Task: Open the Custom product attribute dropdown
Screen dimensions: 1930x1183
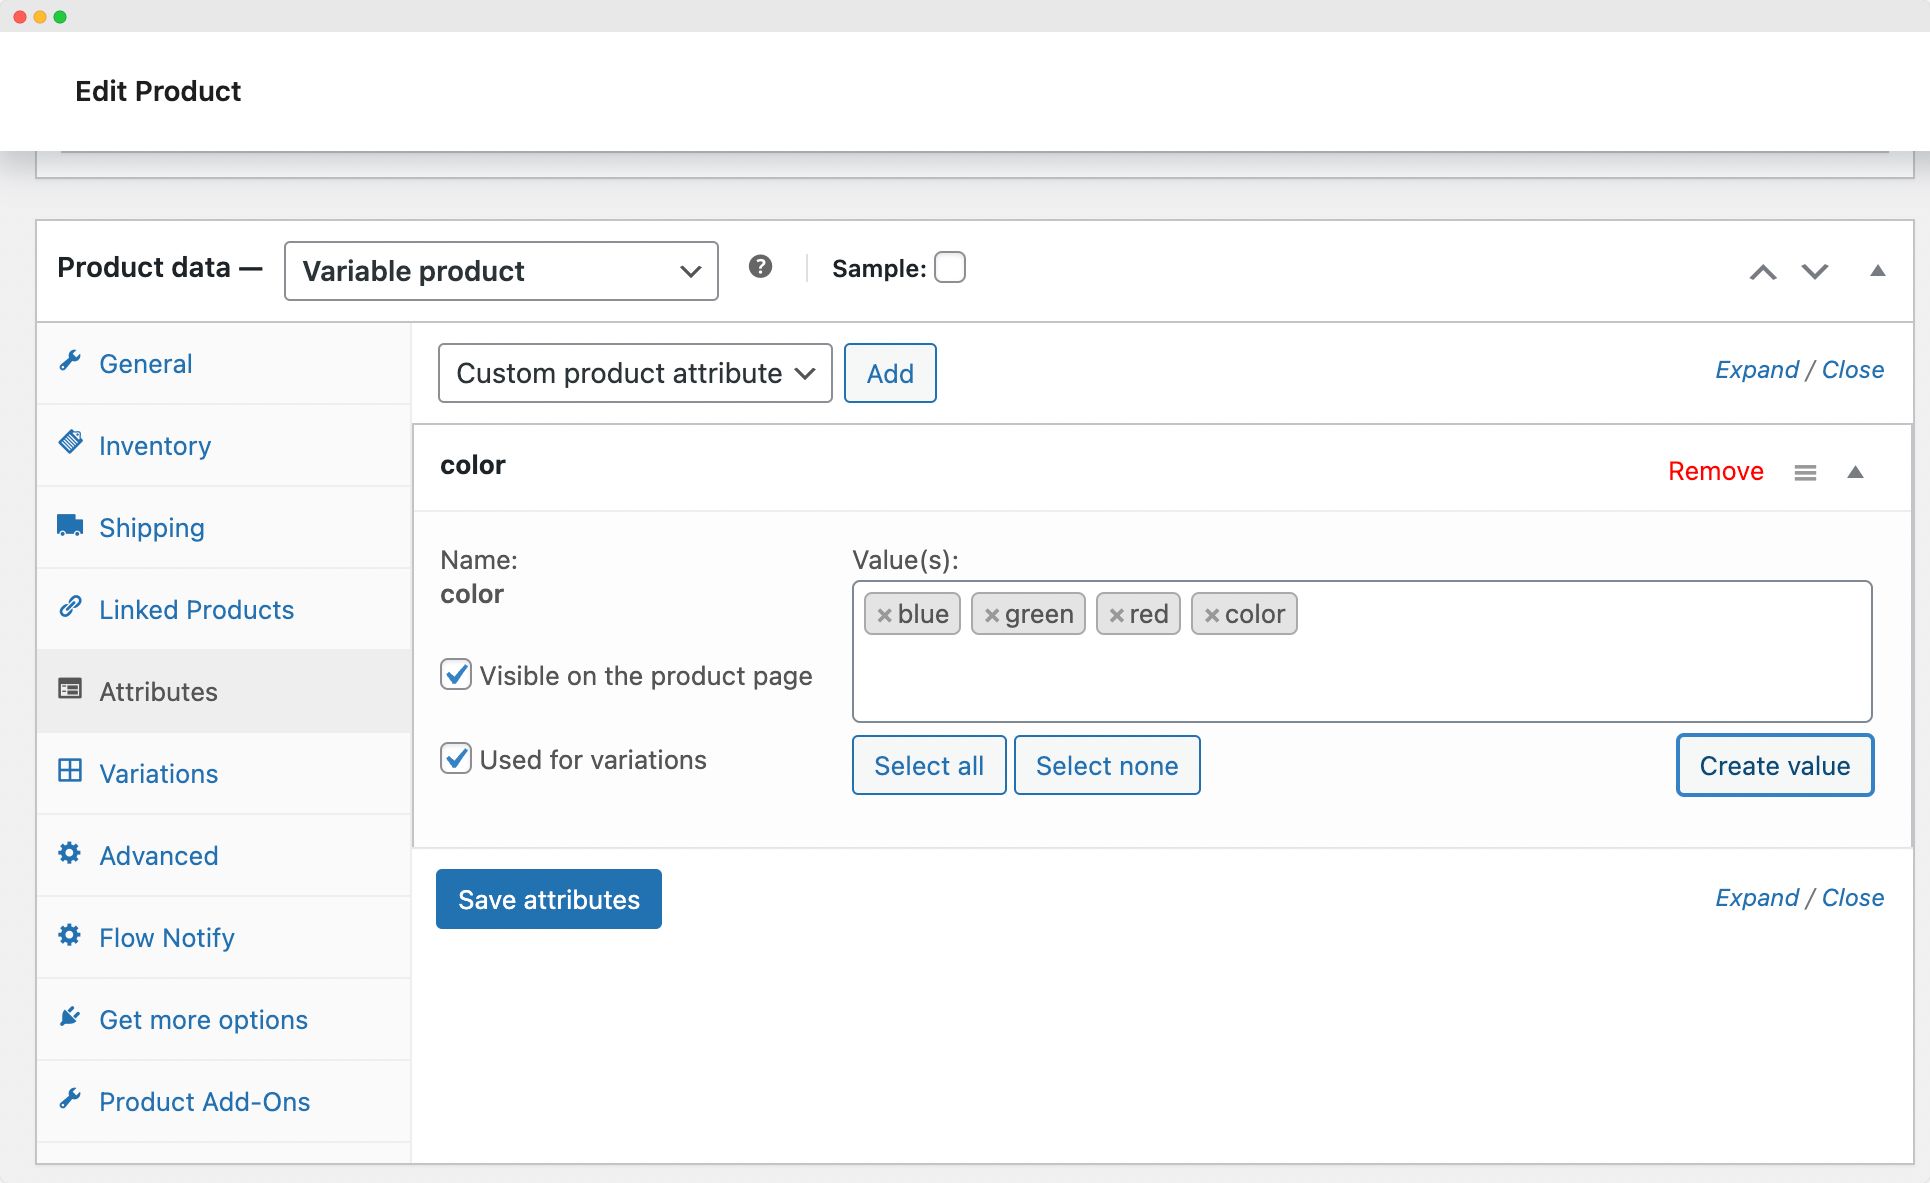Action: 635,373
